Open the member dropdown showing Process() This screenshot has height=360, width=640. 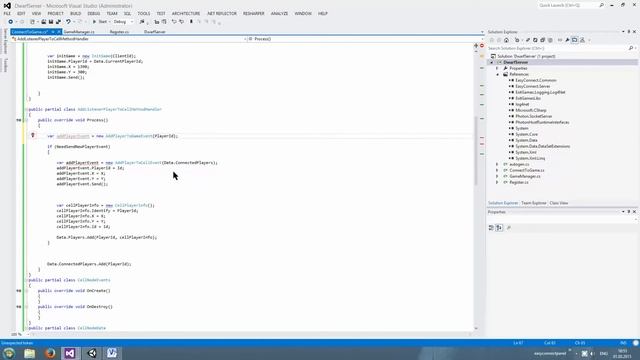click(364, 39)
